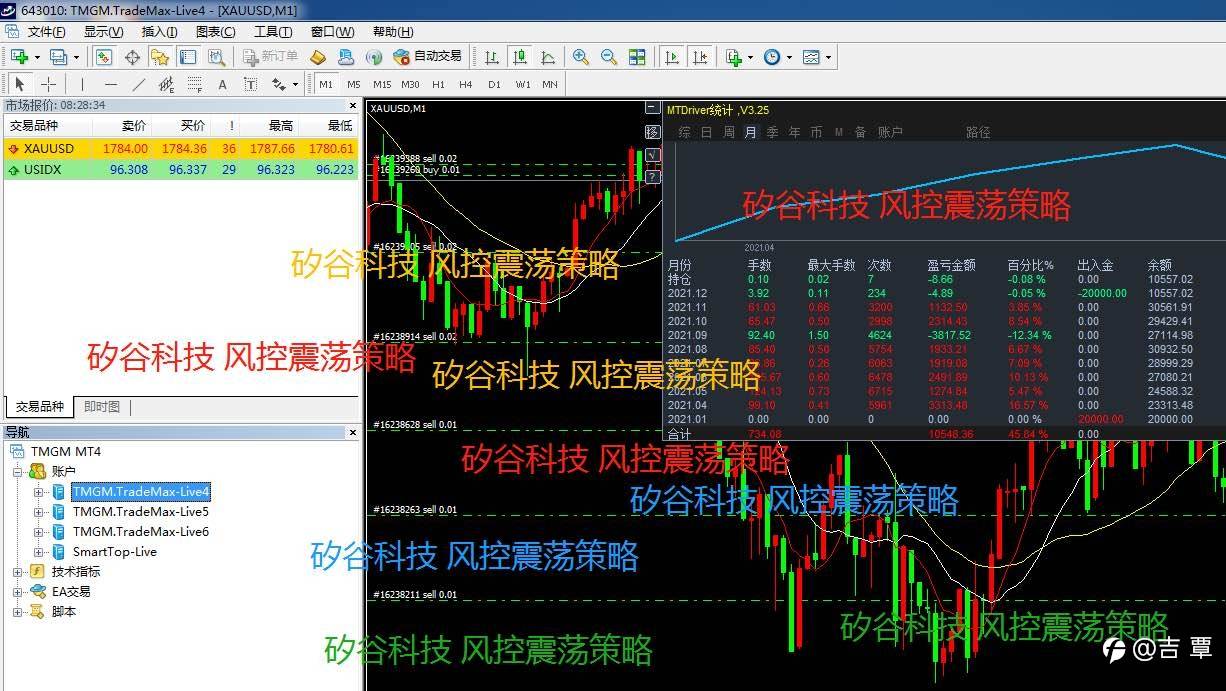Screen dimensions: 1226x691
Task: Open the 插入(I) menu
Action: tap(160, 31)
